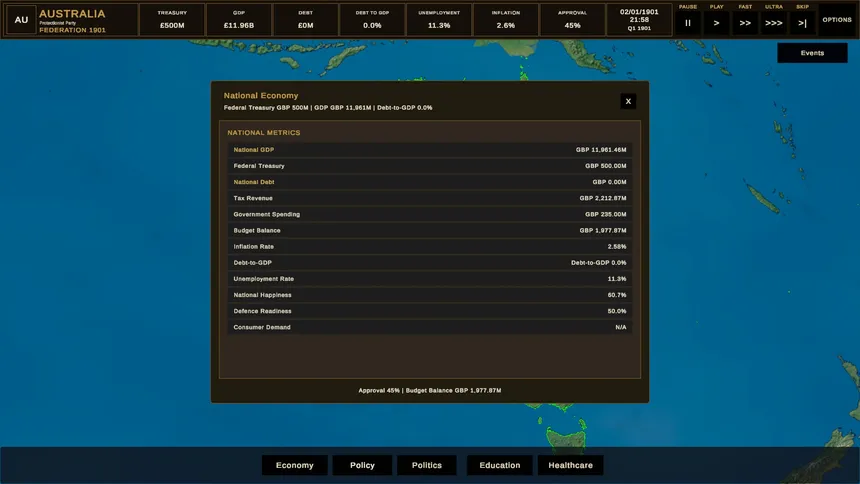This screenshot has height=484, width=860.
Task: Click the NATIONAL METRICS heading
Action: [264, 133]
